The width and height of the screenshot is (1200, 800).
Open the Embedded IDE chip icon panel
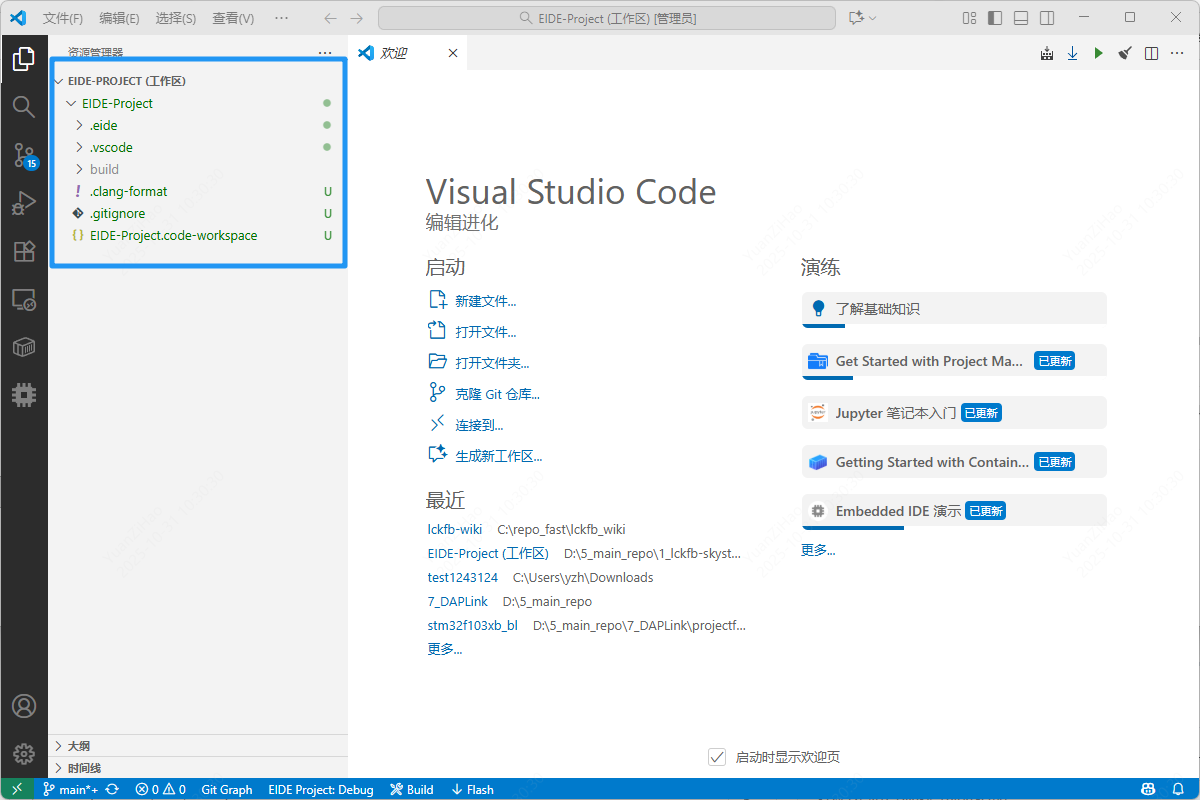[24, 395]
